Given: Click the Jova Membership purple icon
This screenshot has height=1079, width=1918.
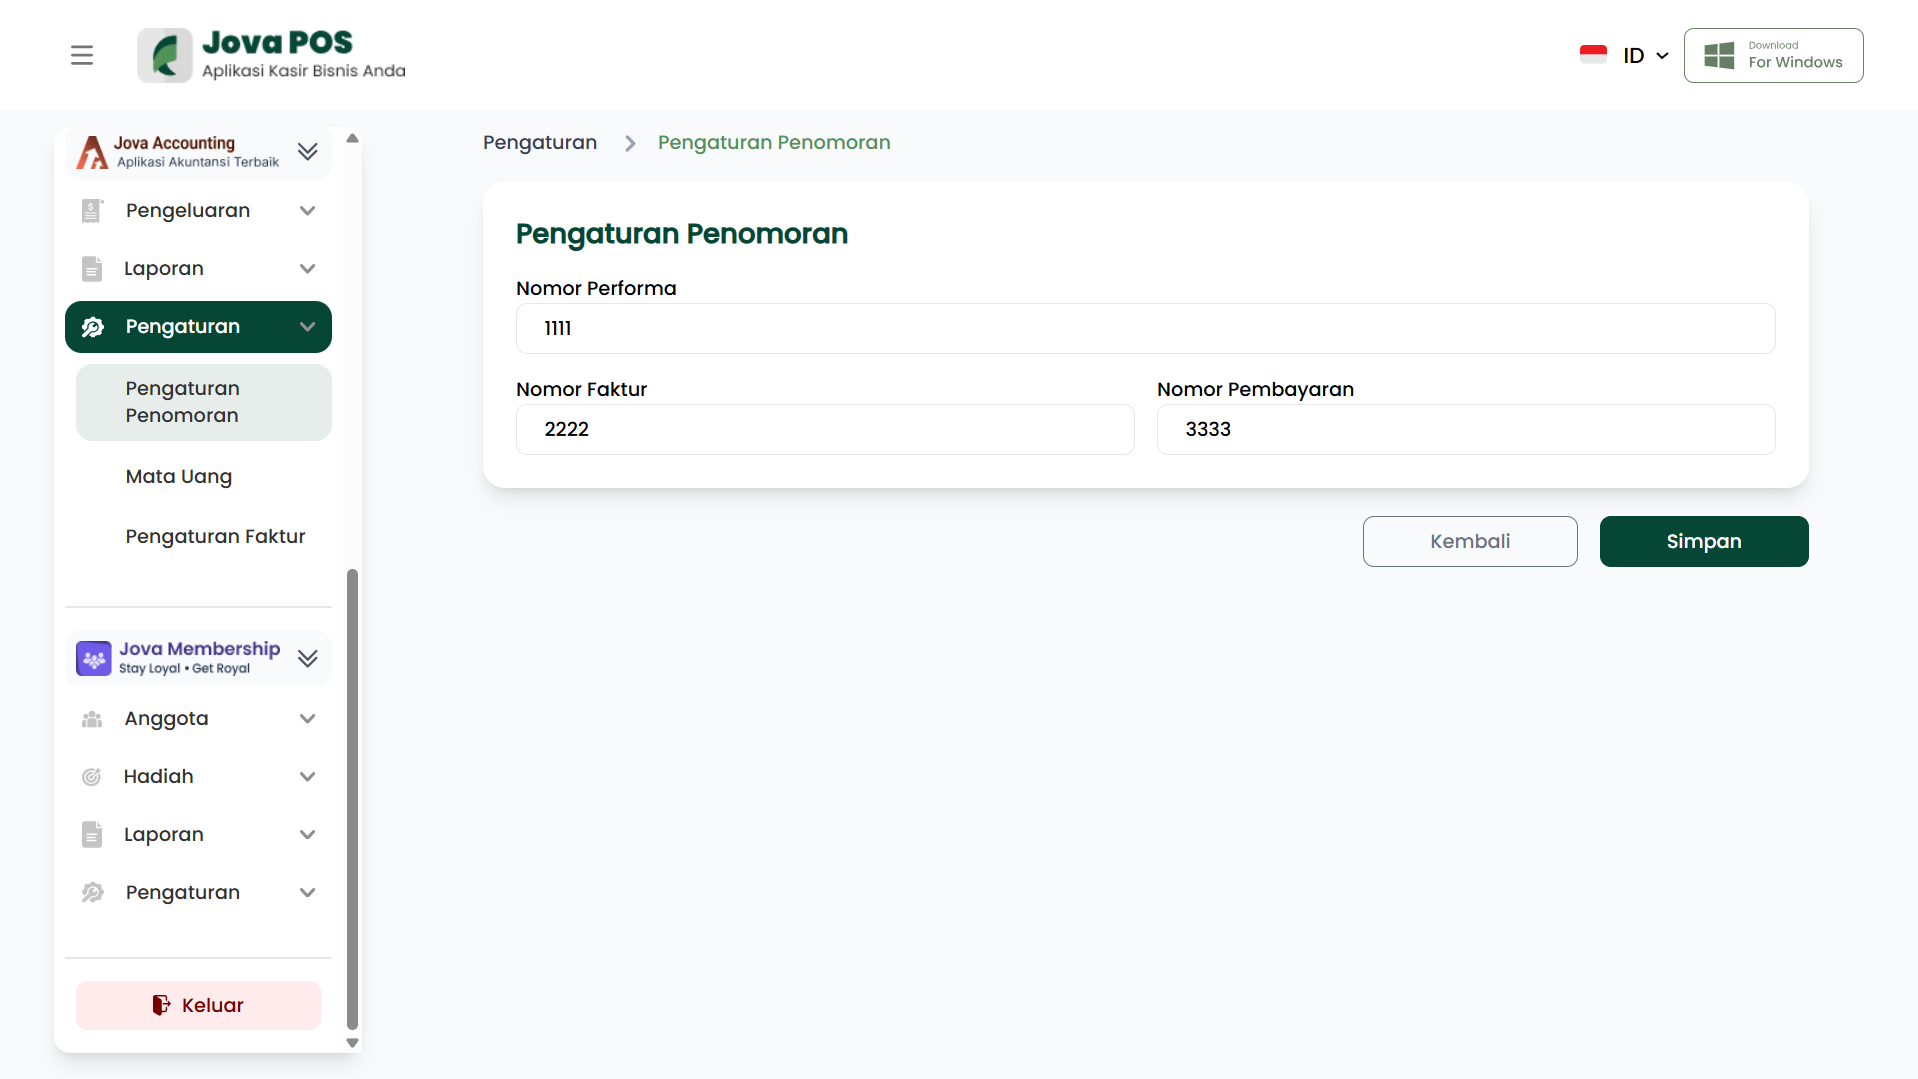Looking at the screenshot, I should 94,659.
